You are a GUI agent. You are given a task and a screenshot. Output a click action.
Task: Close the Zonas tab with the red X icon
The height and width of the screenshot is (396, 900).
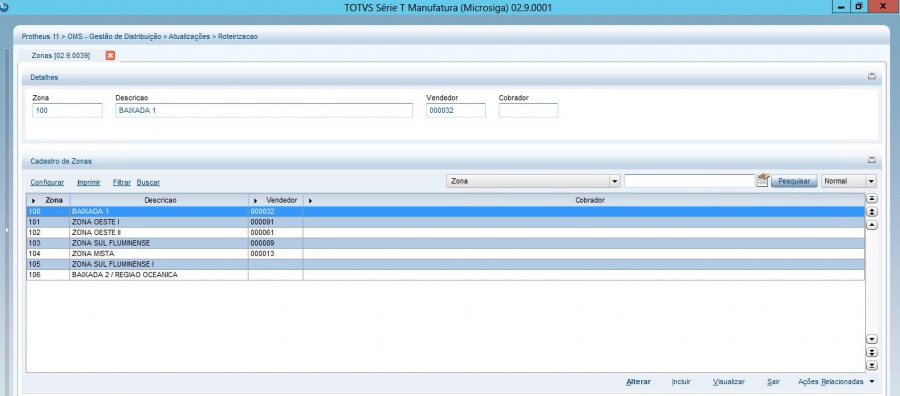pyautogui.click(x=110, y=55)
